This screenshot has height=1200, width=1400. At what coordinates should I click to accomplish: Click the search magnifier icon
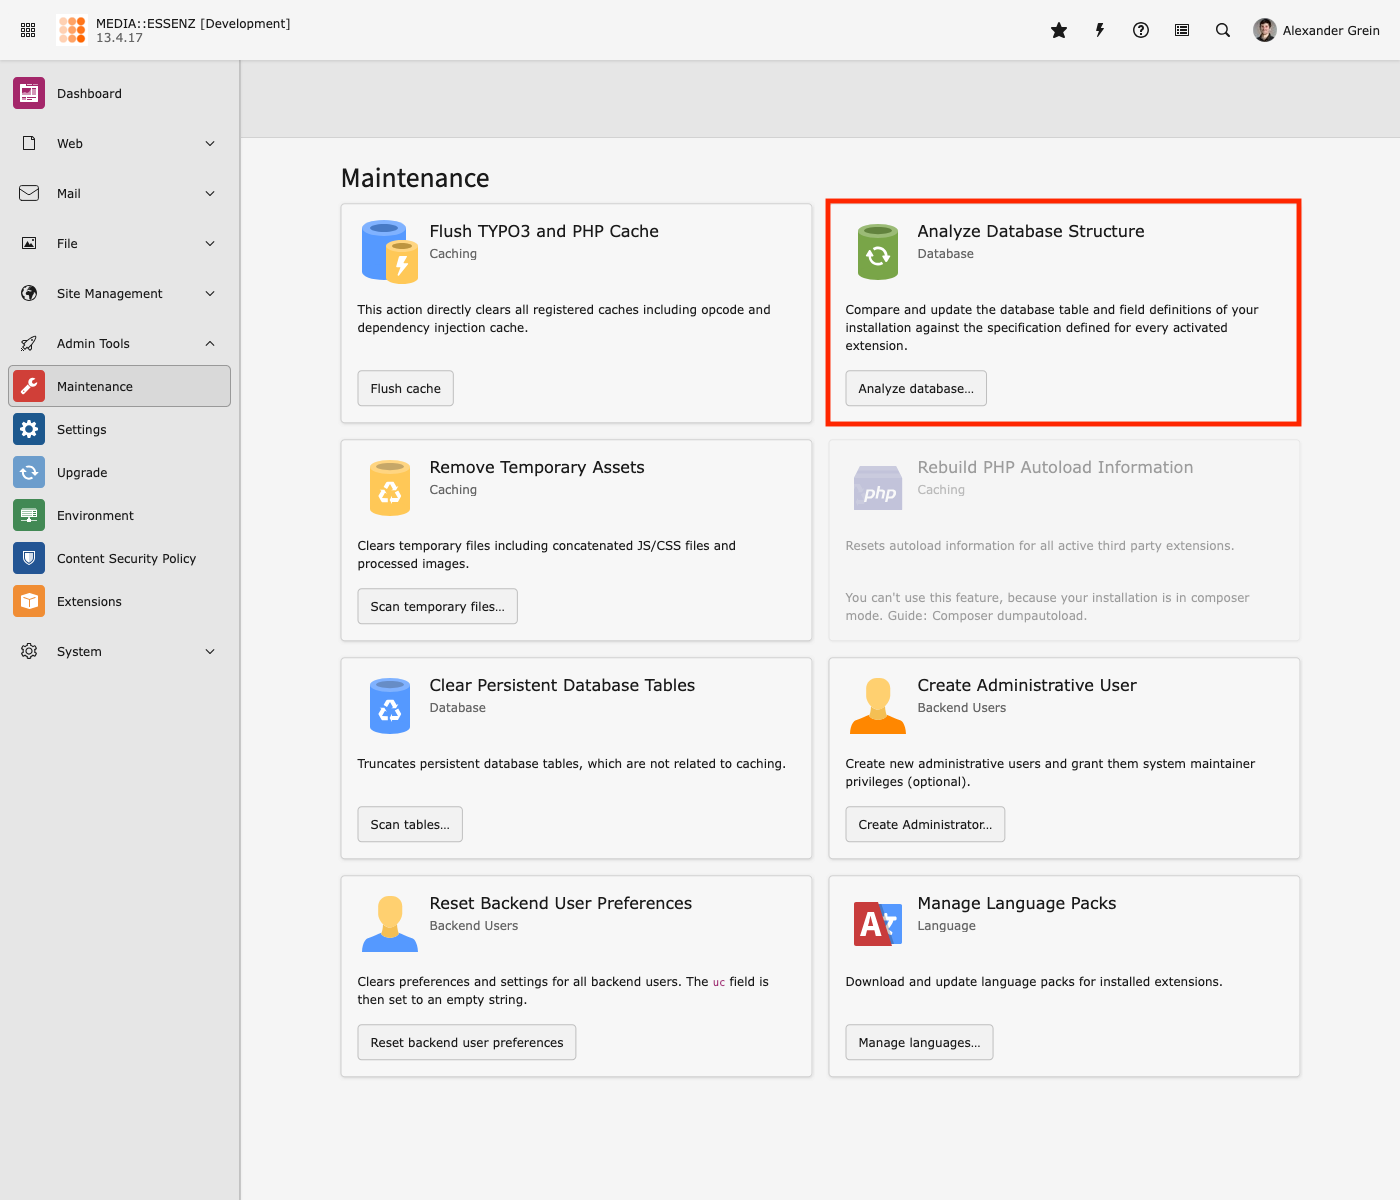(1223, 30)
